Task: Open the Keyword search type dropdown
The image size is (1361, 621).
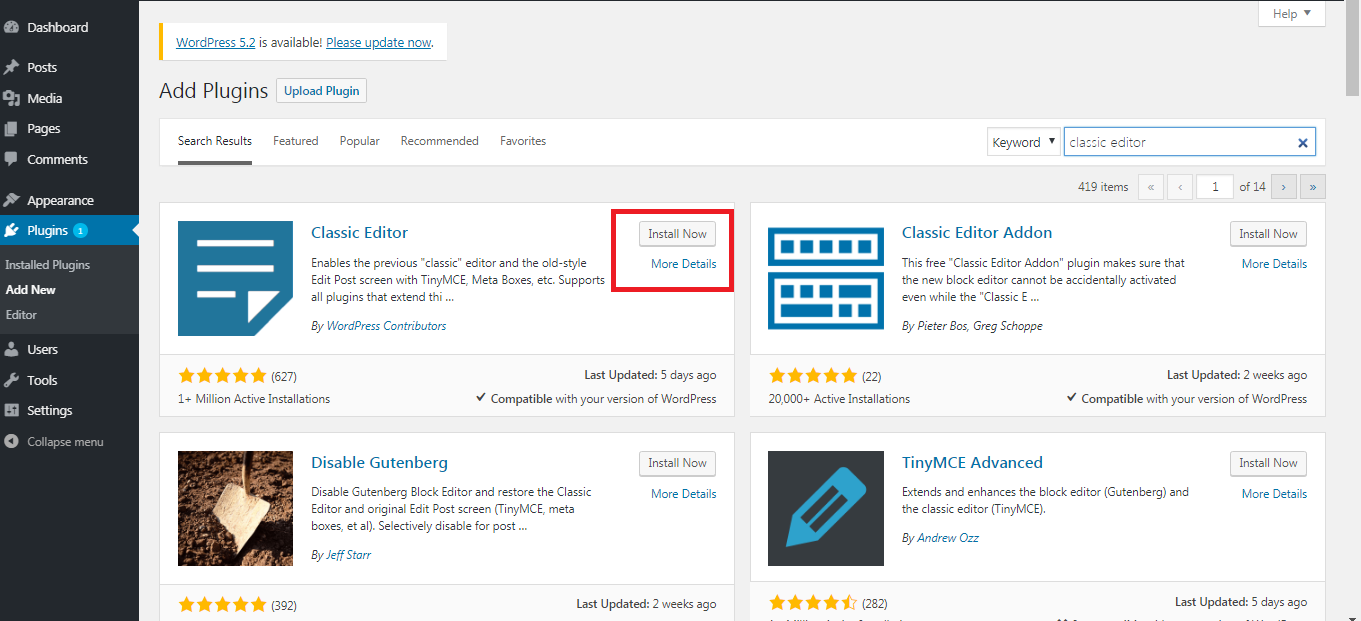Action: tap(1023, 142)
